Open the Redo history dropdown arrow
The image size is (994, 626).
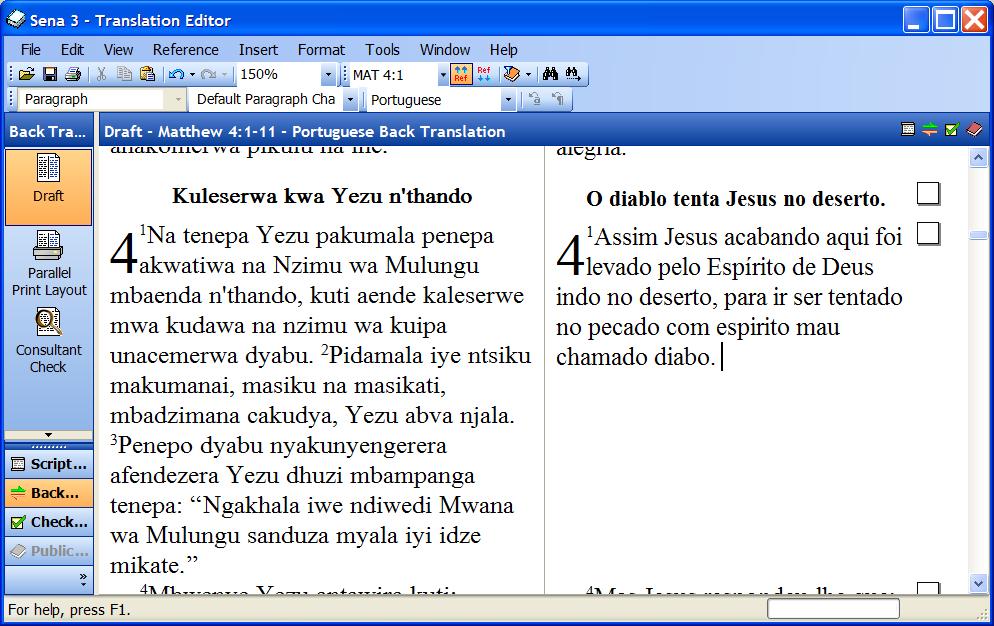pyautogui.click(x=224, y=75)
